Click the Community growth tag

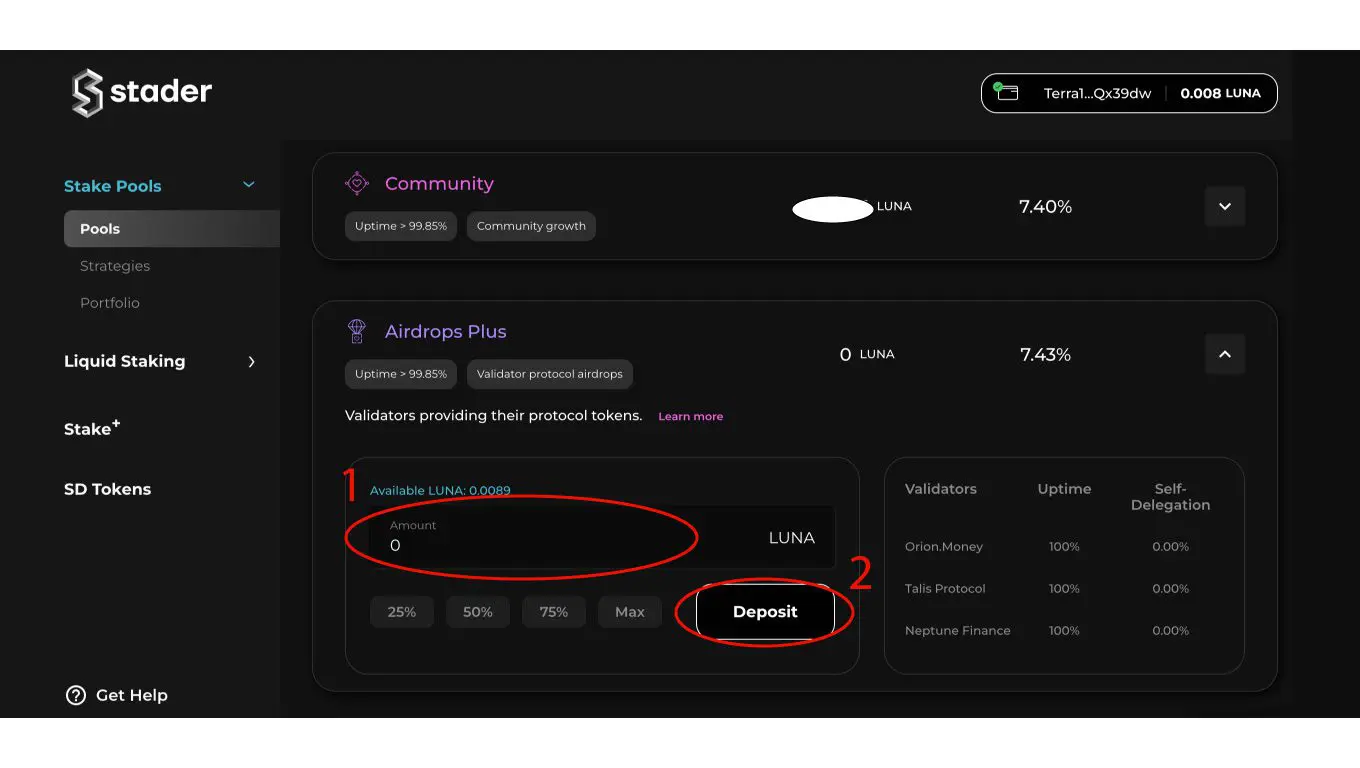click(x=531, y=226)
